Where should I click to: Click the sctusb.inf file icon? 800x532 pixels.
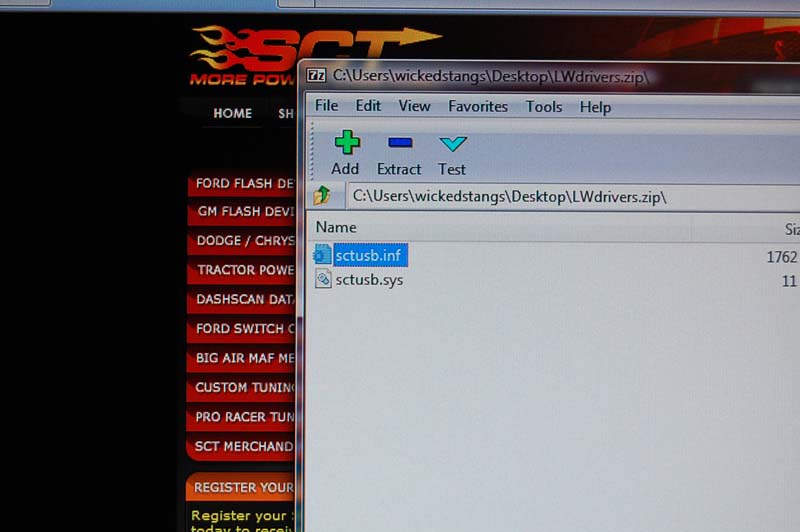(x=322, y=255)
